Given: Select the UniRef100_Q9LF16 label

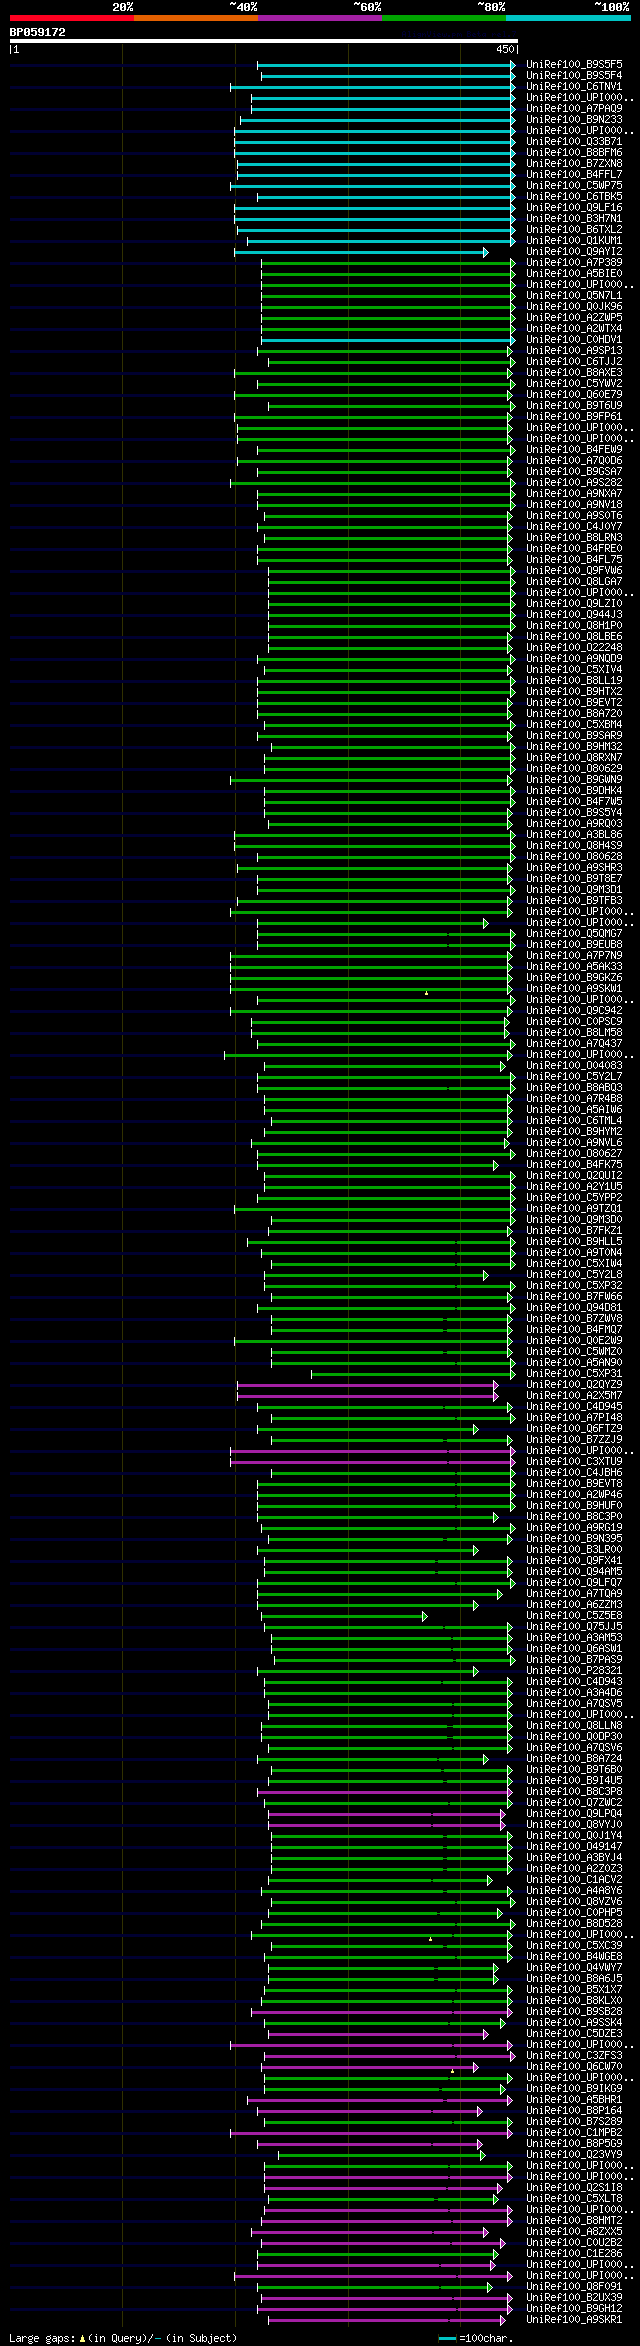Looking at the screenshot, I should pos(574,207).
